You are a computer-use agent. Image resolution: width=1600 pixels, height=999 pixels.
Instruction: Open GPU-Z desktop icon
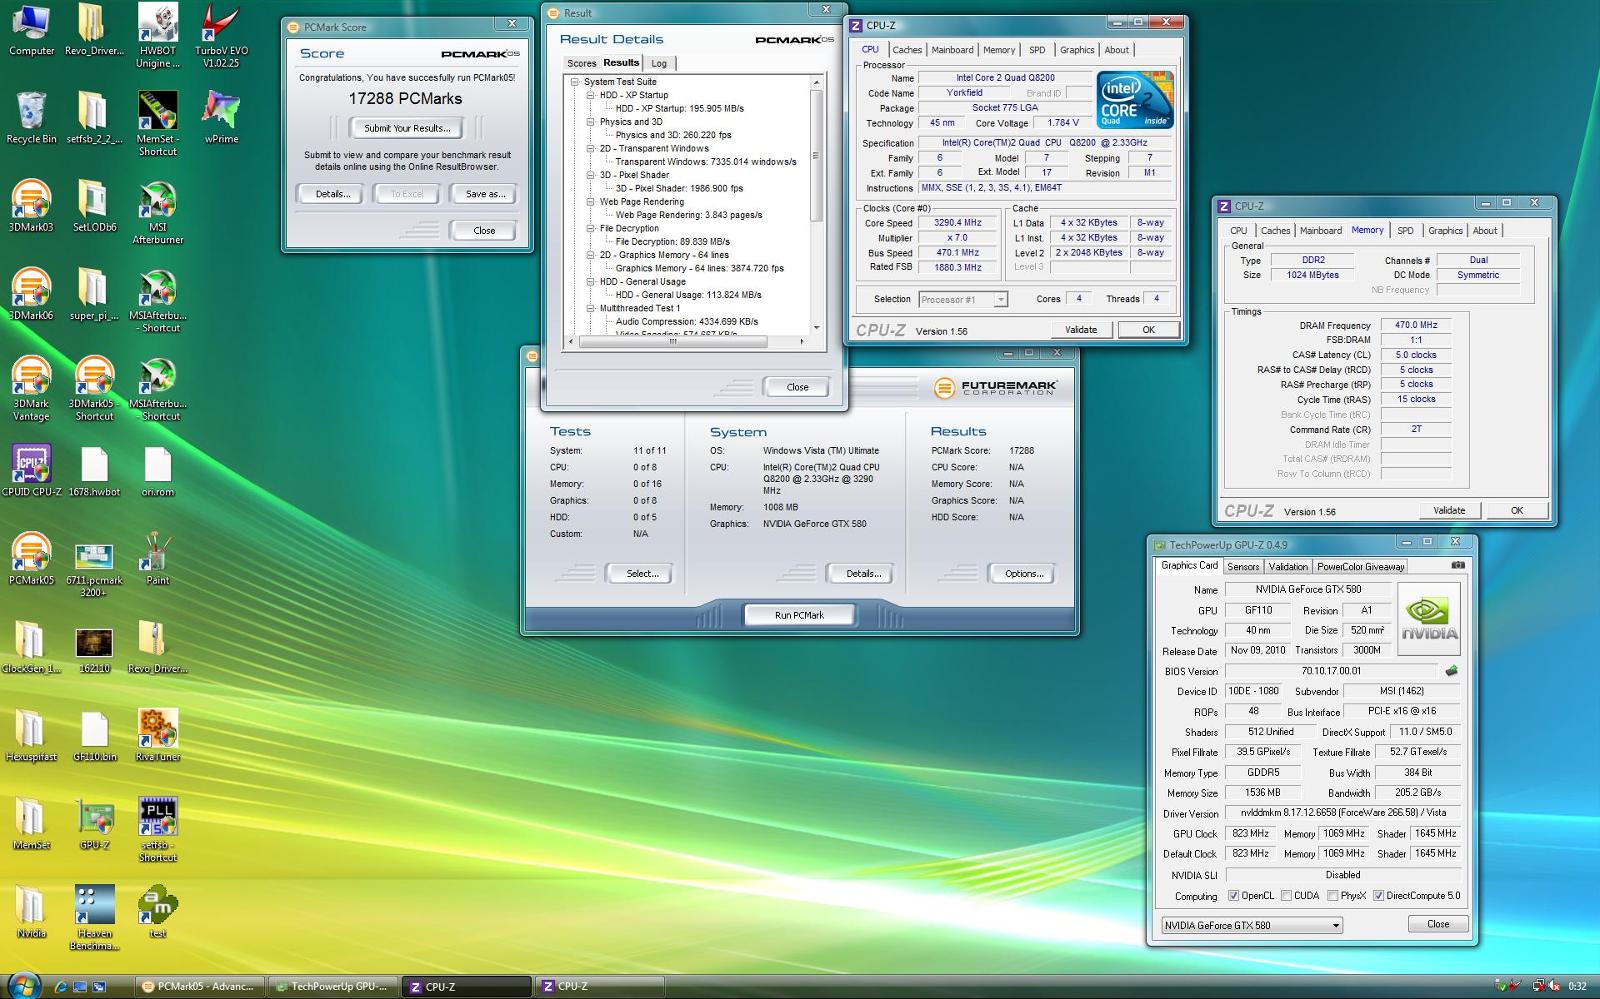click(94, 823)
